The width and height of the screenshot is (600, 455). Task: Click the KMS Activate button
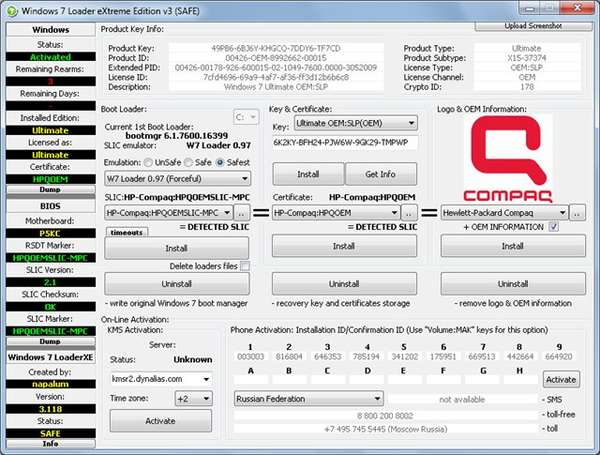pyautogui.click(x=161, y=421)
